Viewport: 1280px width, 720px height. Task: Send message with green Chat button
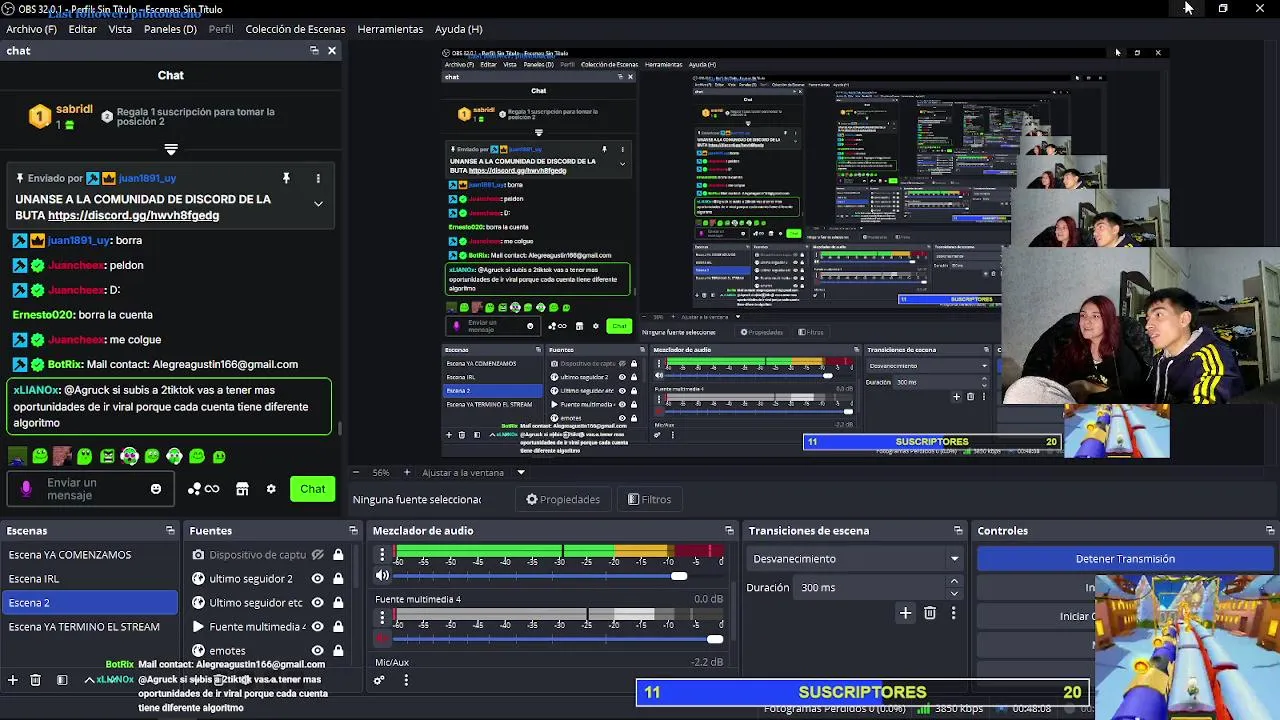coord(313,489)
